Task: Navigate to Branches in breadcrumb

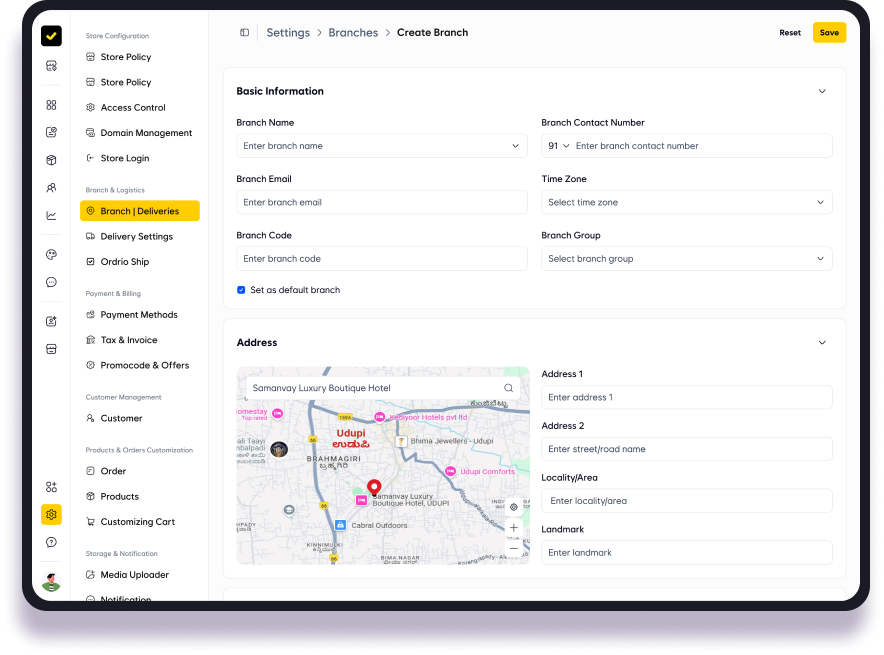Action: [x=353, y=33]
